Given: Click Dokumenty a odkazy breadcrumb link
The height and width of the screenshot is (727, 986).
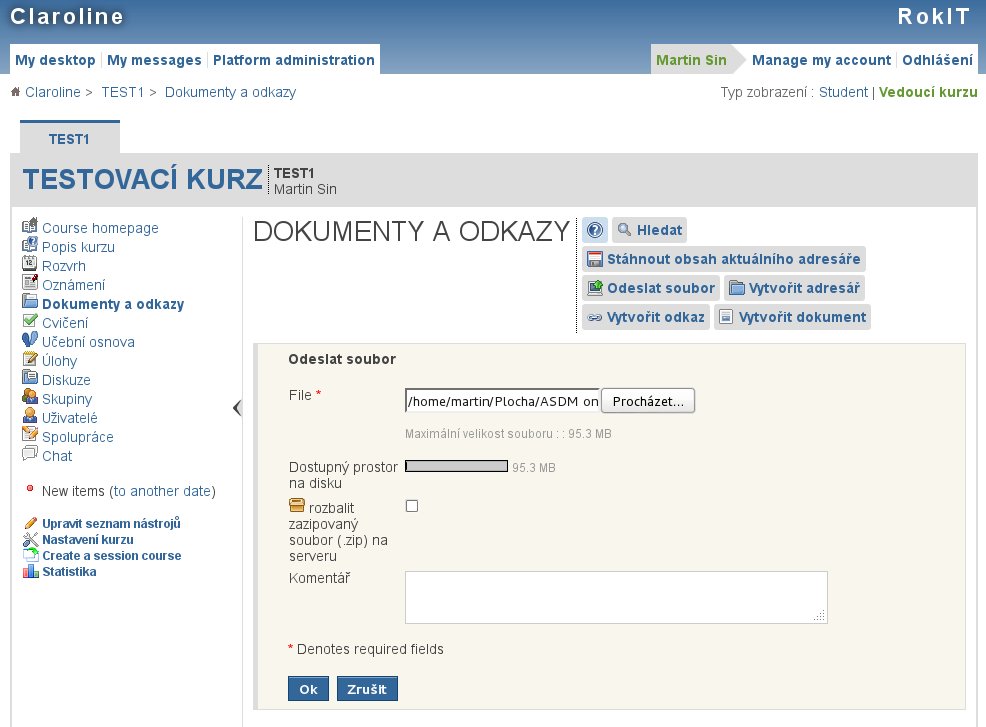Looking at the screenshot, I should (x=230, y=92).
